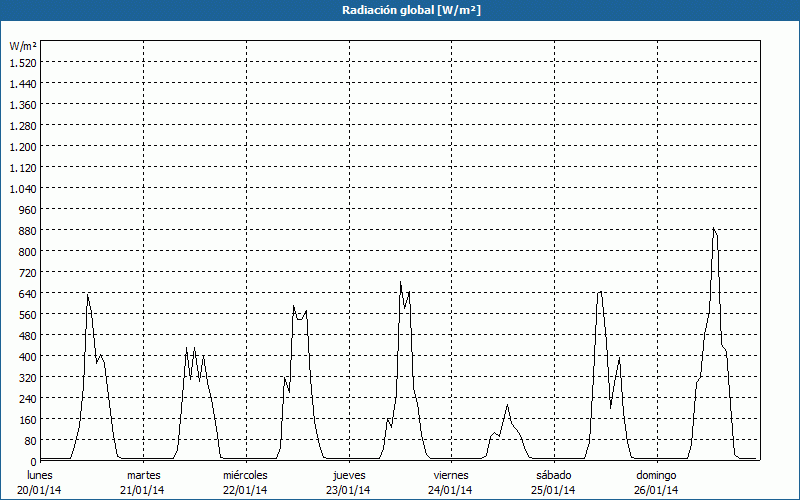Click the 'Radiación global [W/m²]' chart title
The width and height of the screenshot is (800, 500).
tap(400, 10)
